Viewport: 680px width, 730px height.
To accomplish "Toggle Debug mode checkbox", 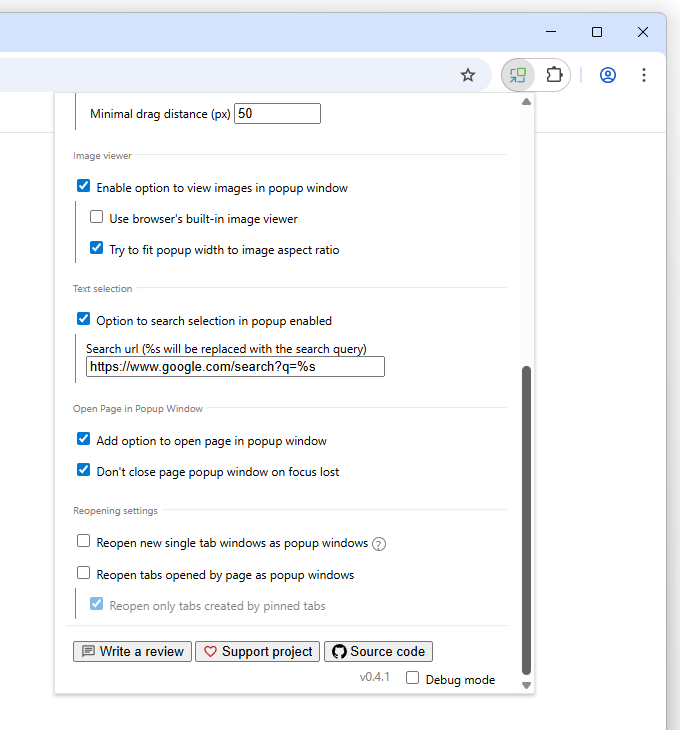I will coord(412,677).
